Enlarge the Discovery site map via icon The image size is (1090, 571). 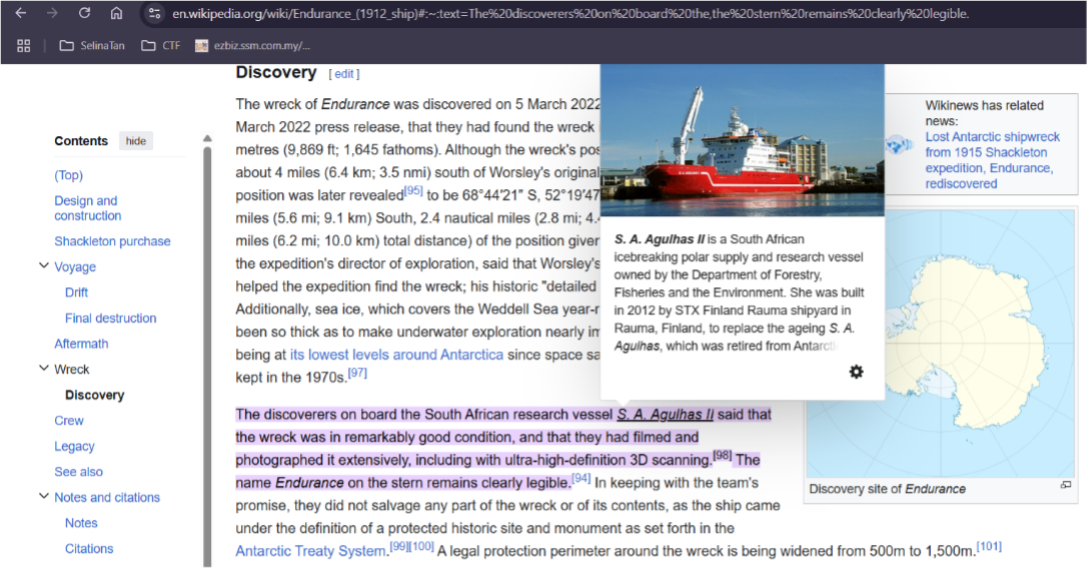(x=1066, y=485)
